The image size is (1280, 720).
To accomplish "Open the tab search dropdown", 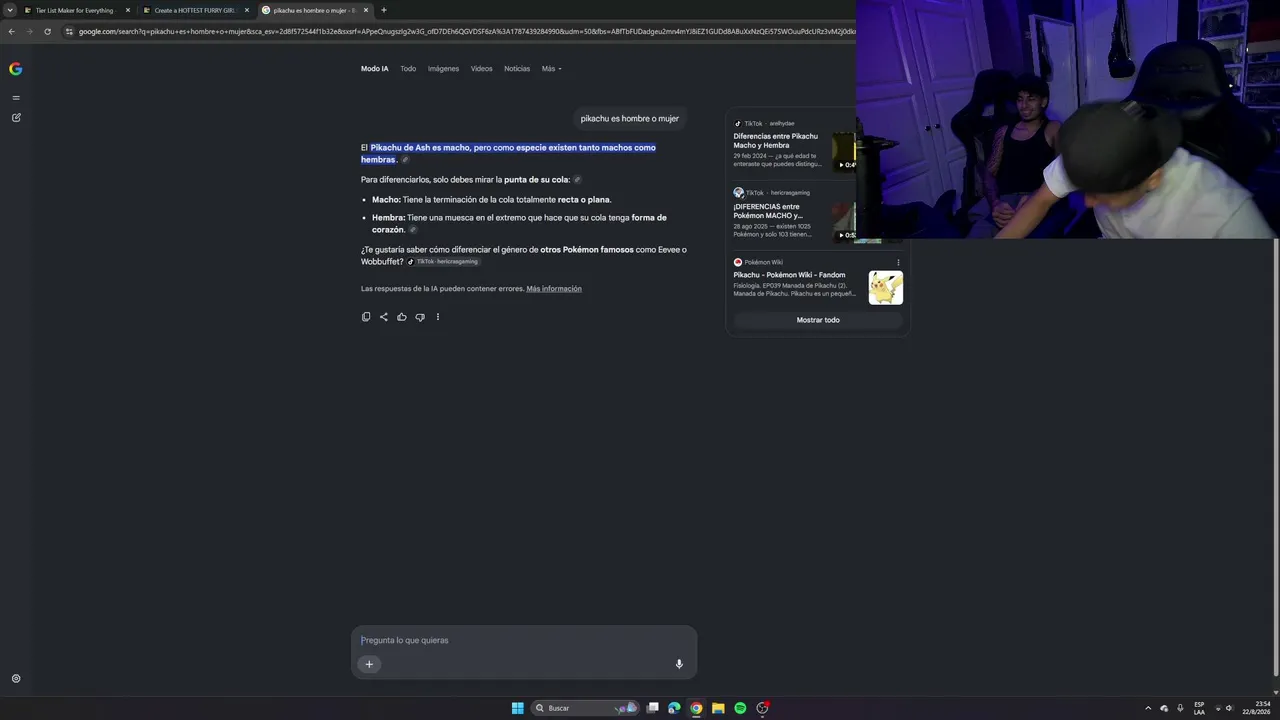I will click(x=10, y=10).
